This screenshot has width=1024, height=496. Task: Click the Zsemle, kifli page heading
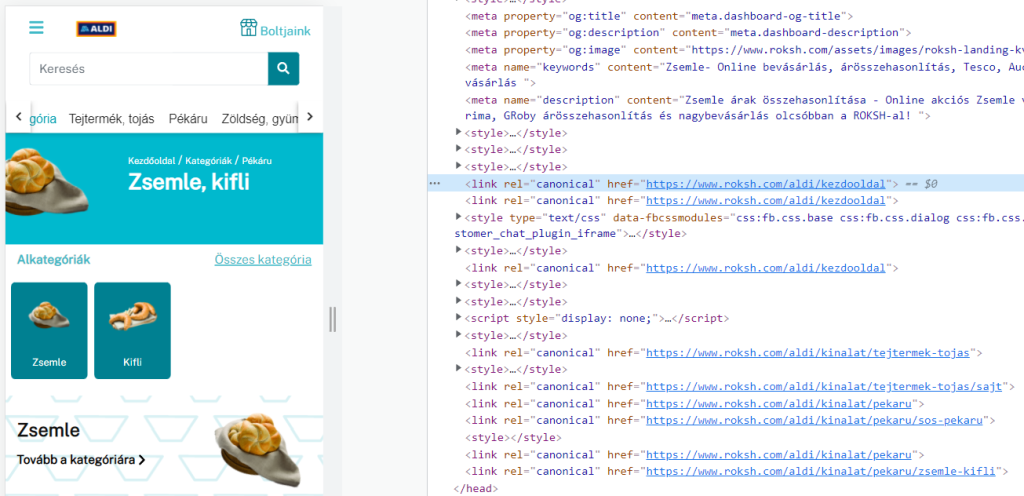tap(189, 183)
